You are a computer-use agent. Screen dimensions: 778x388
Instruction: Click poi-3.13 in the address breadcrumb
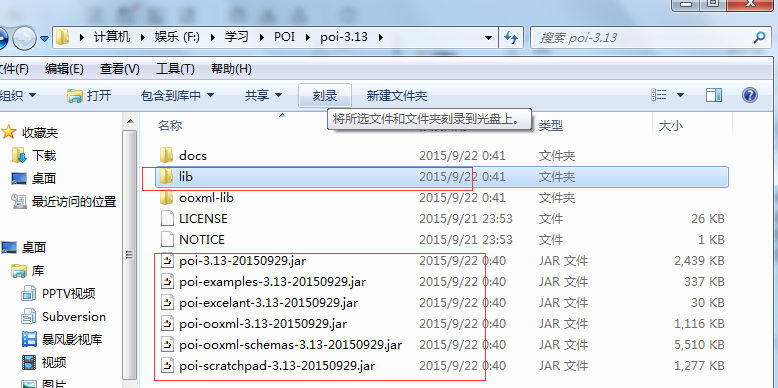(344, 37)
